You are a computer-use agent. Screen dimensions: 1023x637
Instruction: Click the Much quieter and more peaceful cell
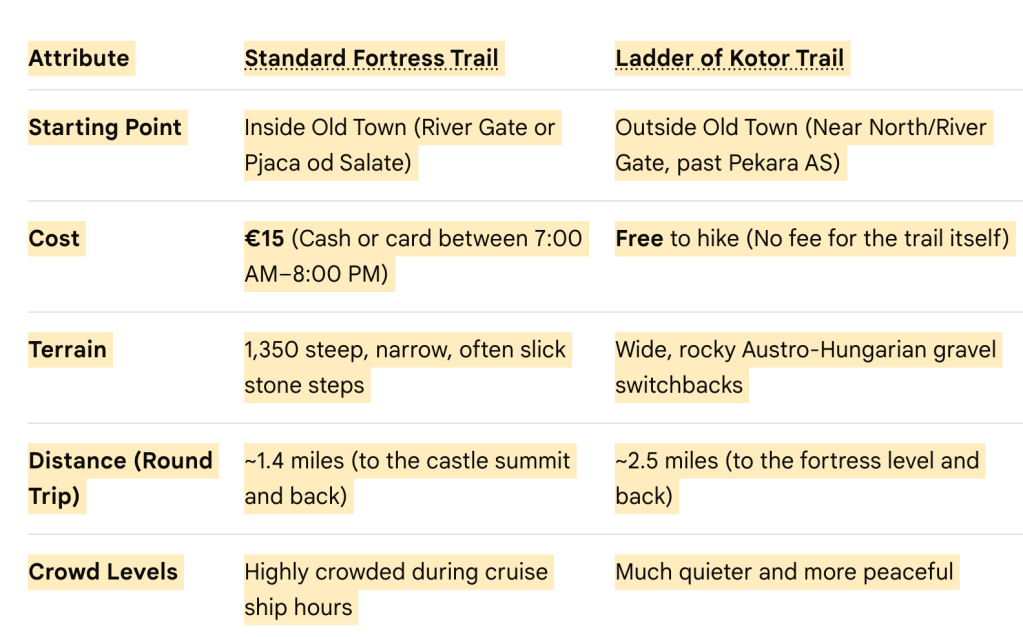coord(784,572)
